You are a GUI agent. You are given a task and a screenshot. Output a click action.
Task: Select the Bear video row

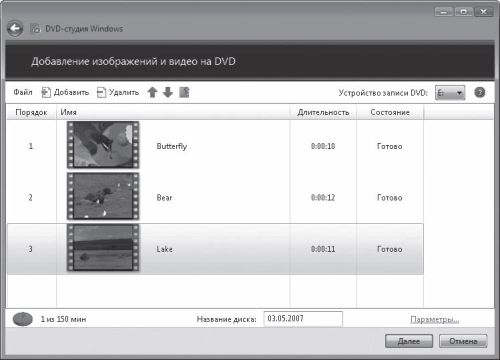tap(215, 197)
